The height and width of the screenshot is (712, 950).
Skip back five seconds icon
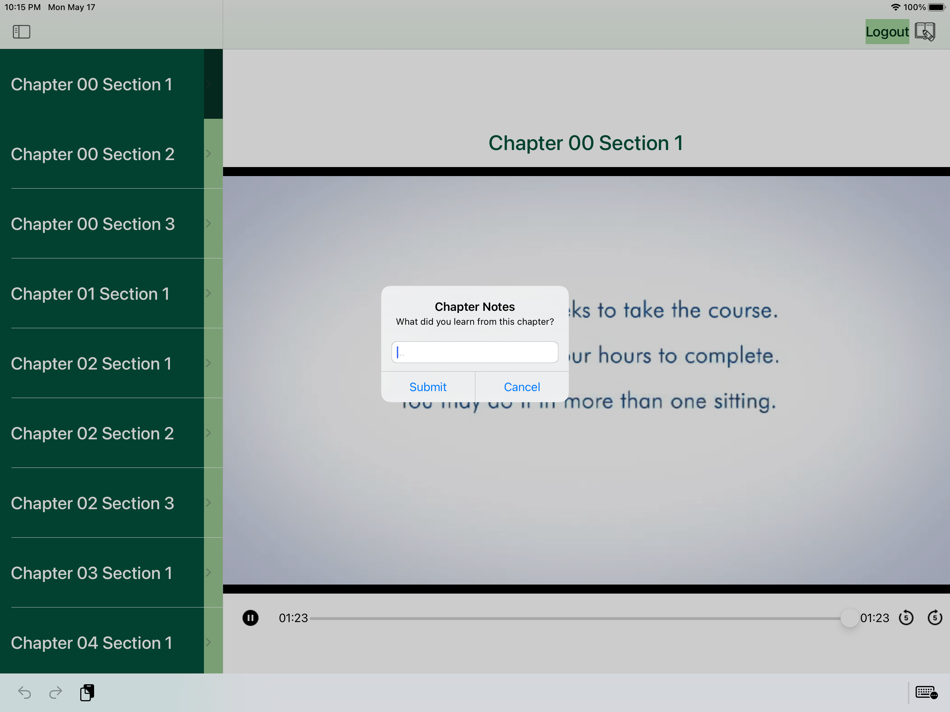[x=906, y=617]
